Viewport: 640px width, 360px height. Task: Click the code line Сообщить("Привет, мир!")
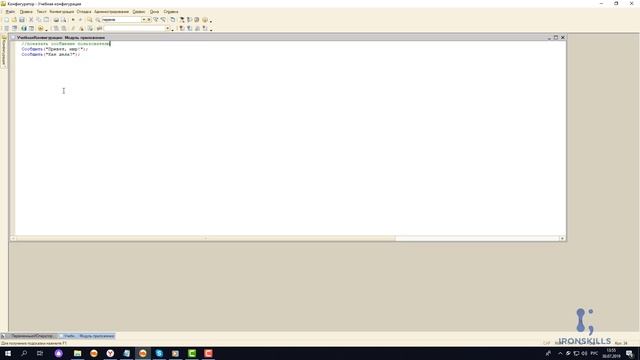pos(55,49)
